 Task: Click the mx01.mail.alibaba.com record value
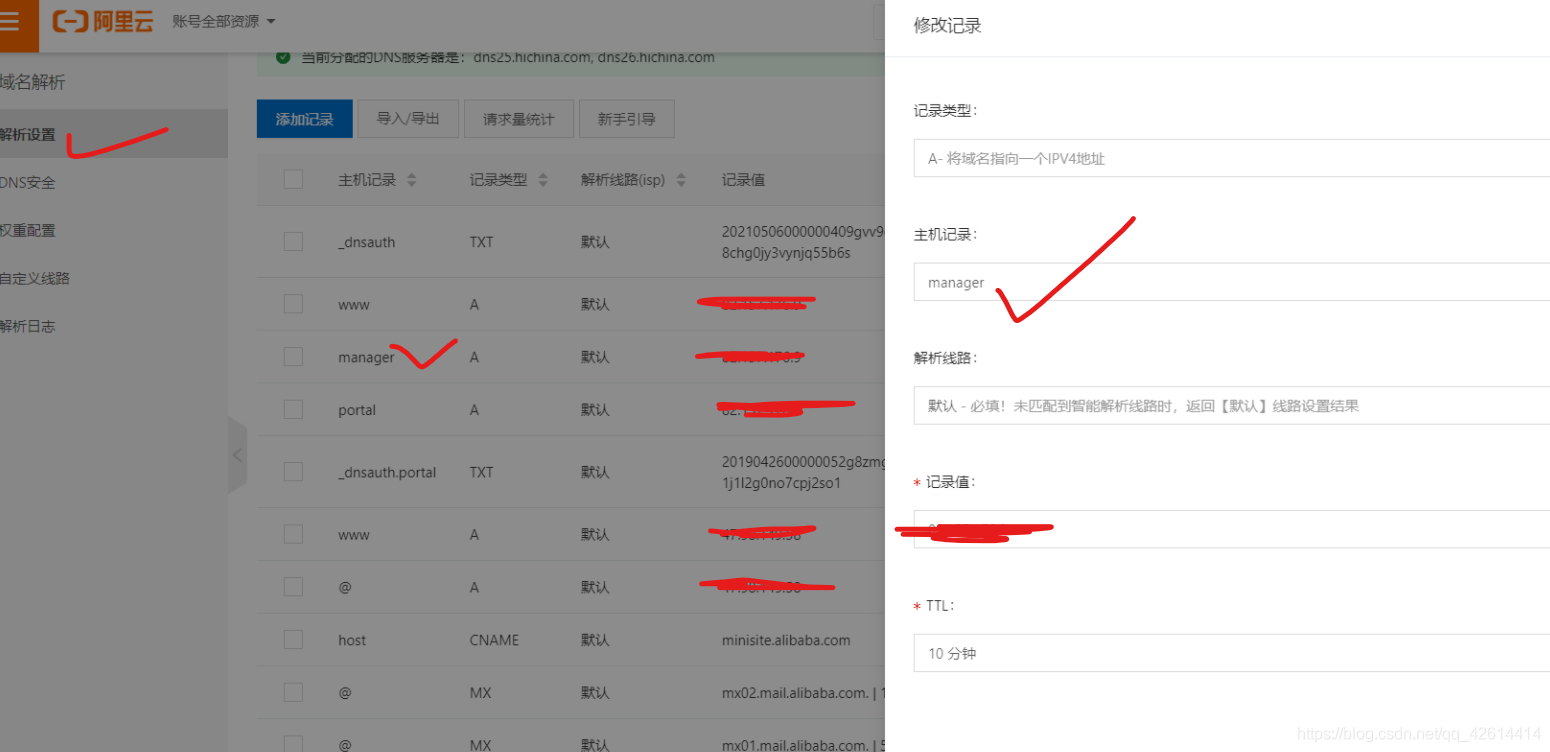click(797, 745)
